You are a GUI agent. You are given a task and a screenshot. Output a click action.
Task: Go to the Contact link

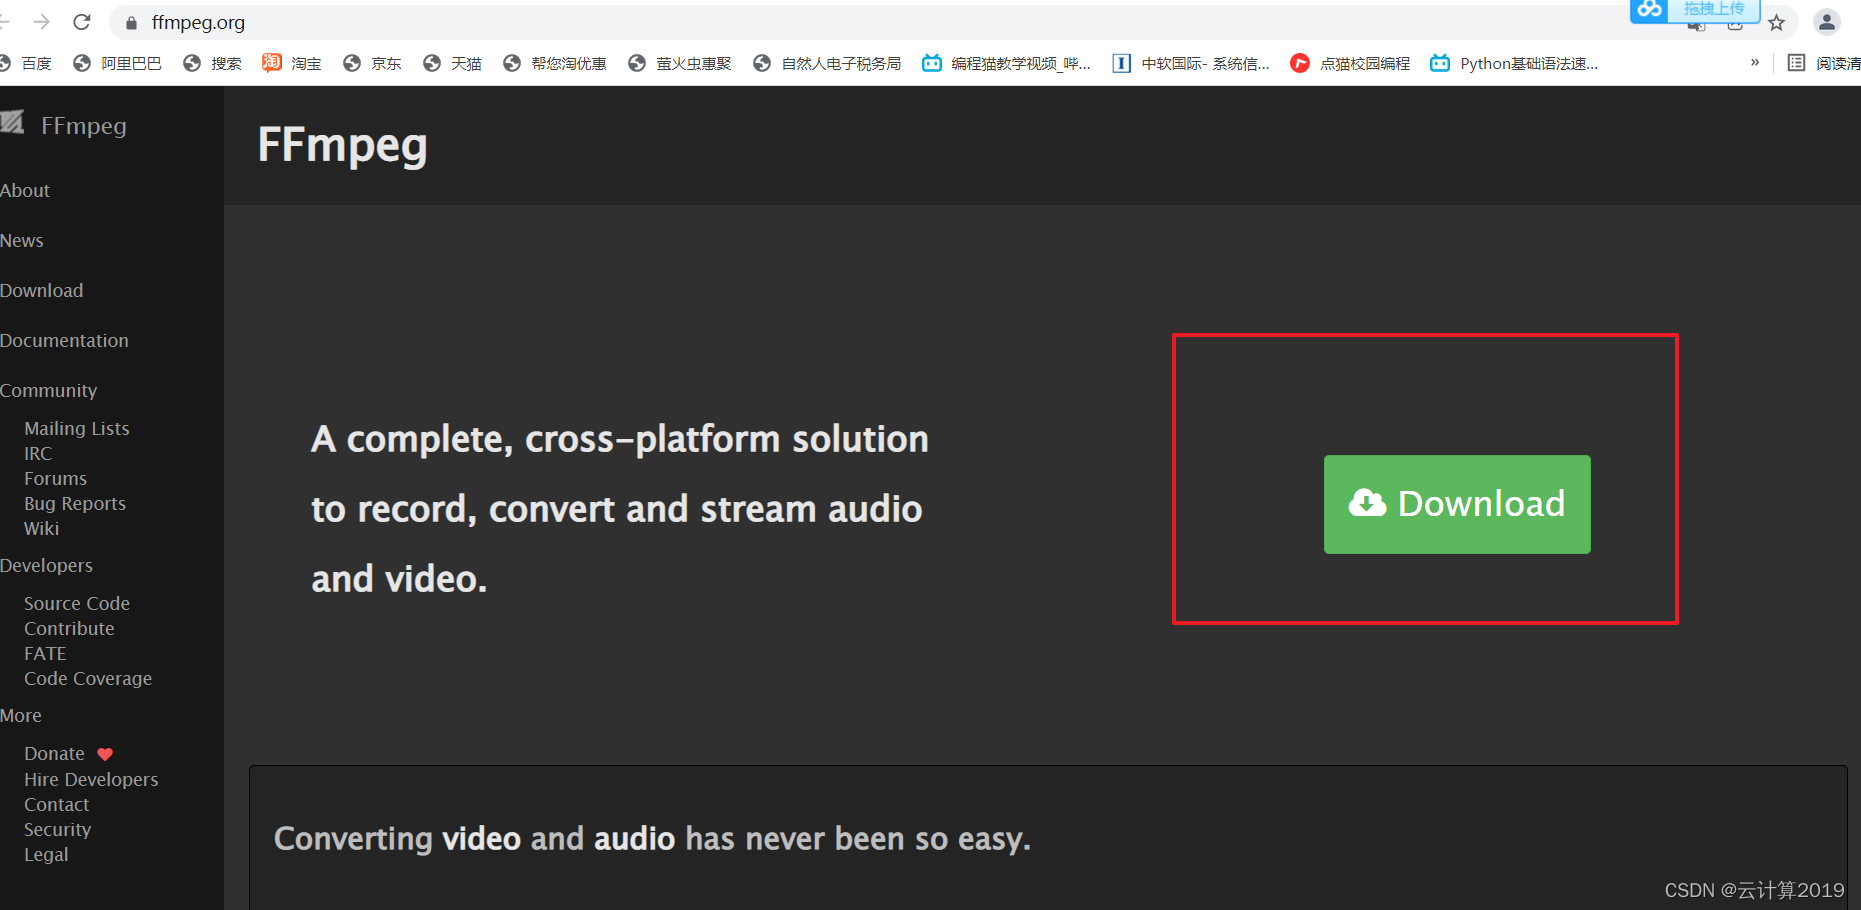57,804
